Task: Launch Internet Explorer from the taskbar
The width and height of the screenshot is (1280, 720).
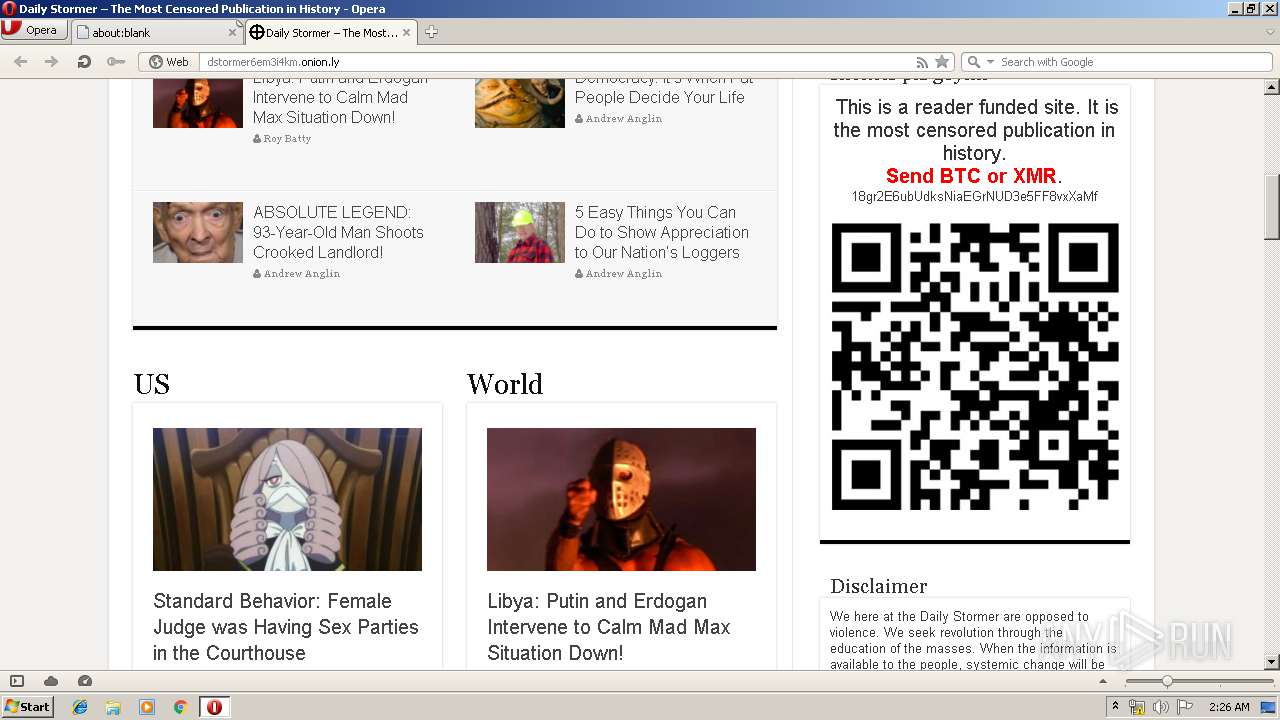Action: [x=80, y=707]
